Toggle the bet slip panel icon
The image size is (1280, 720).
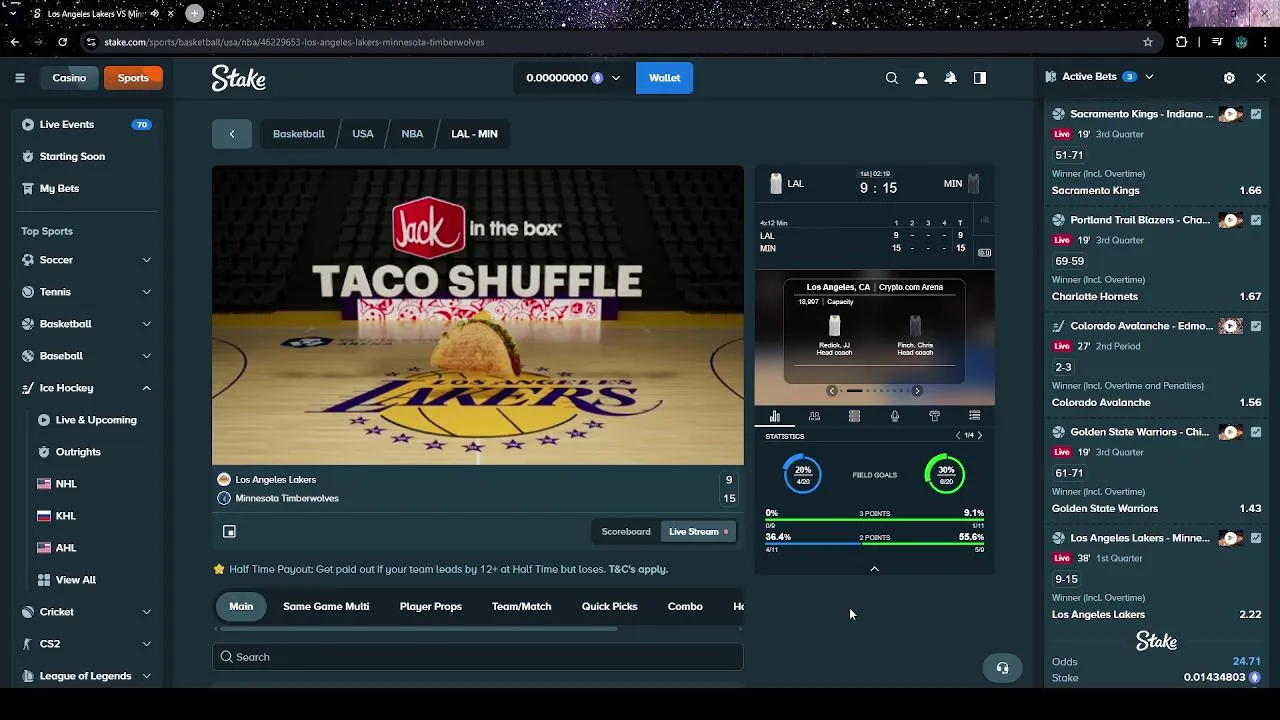pos(980,78)
